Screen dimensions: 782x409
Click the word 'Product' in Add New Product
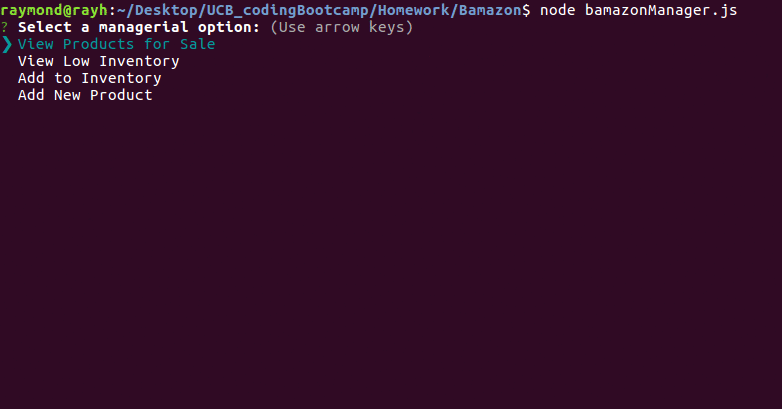(x=121, y=95)
